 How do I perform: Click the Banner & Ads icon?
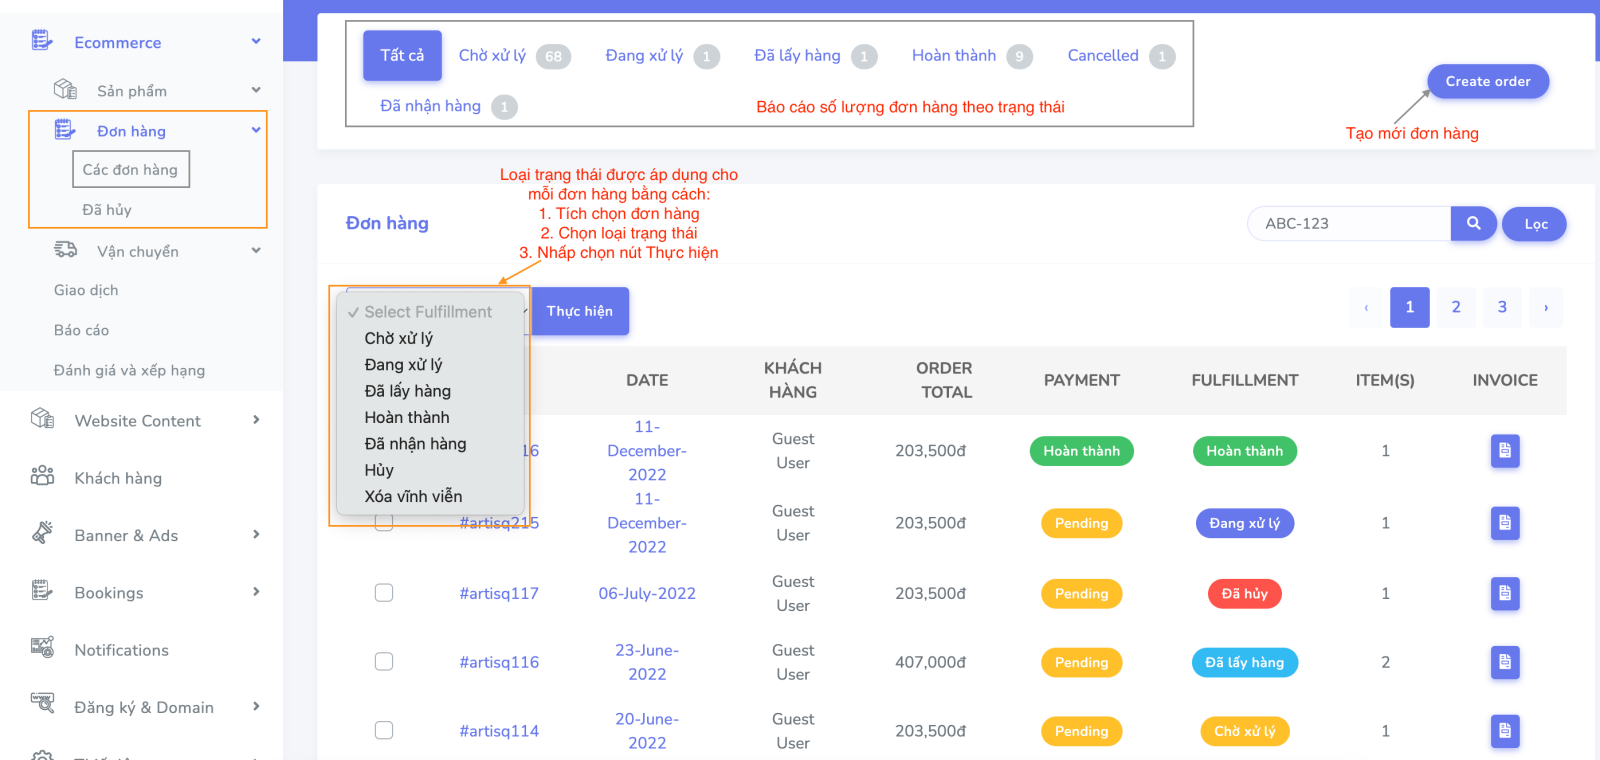(42, 534)
